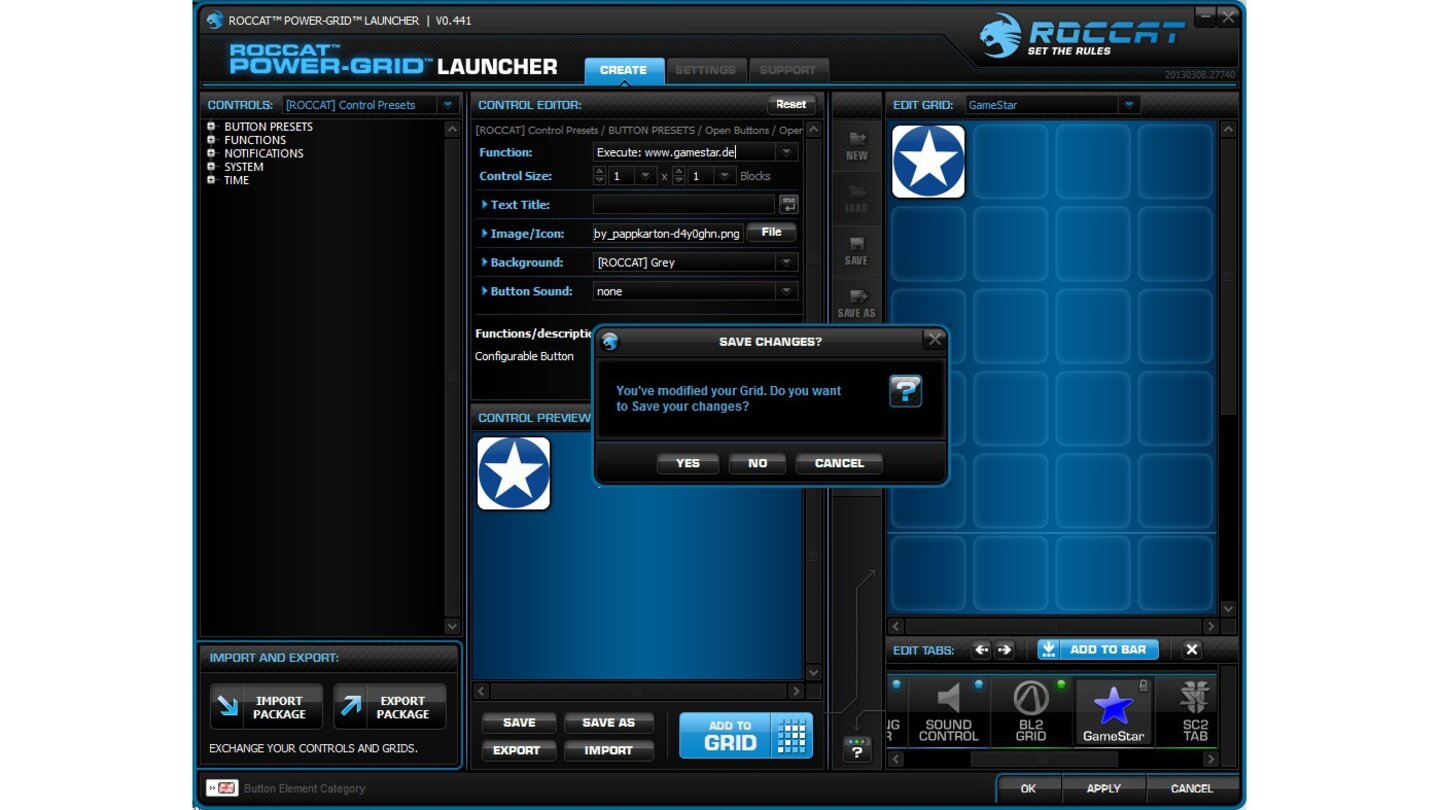Open the Button Sound dropdown
Image resolution: width=1440 pixels, height=810 pixels.
coord(787,291)
